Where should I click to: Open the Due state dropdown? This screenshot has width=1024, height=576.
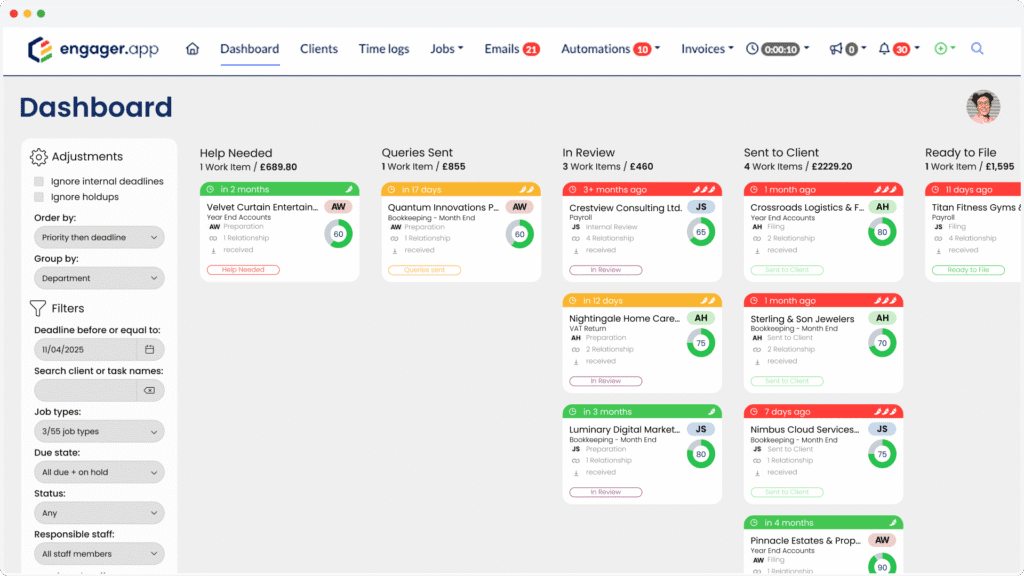tap(99, 472)
